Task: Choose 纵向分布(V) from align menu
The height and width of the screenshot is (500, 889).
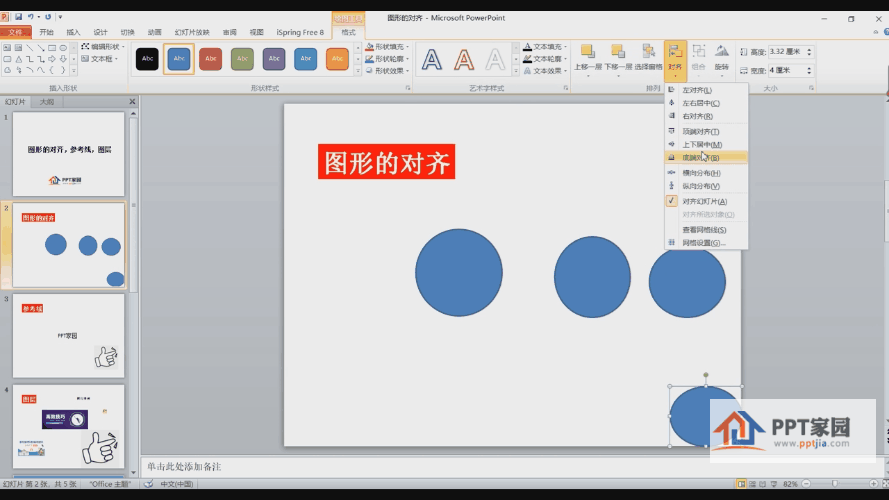Action: [x=706, y=185]
